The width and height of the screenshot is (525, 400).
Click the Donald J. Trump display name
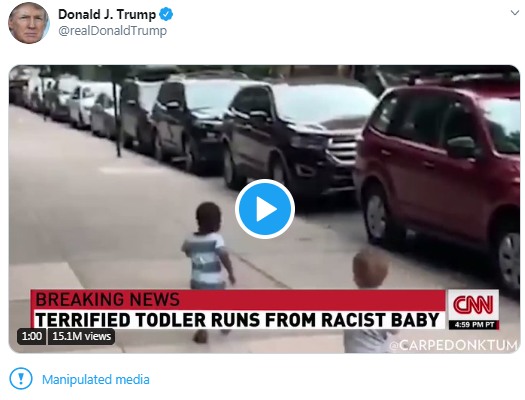click(x=107, y=14)
